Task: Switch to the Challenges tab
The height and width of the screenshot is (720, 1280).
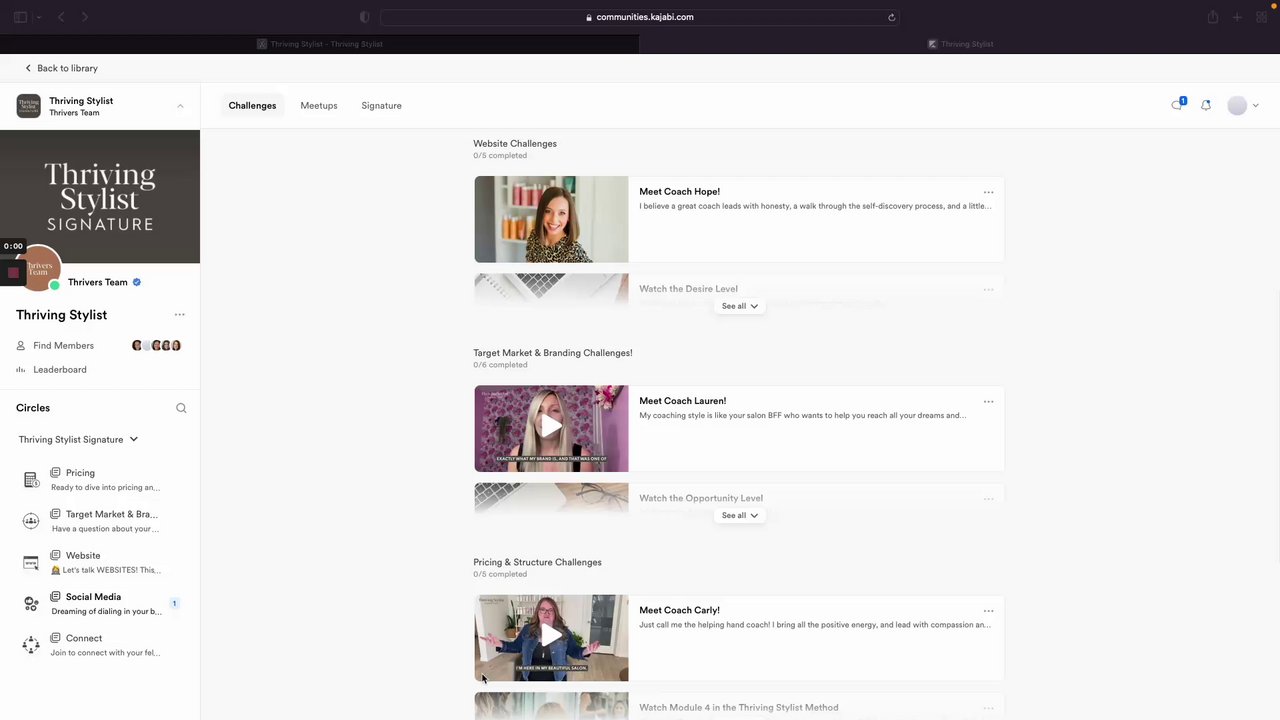Action: point(252,105)
